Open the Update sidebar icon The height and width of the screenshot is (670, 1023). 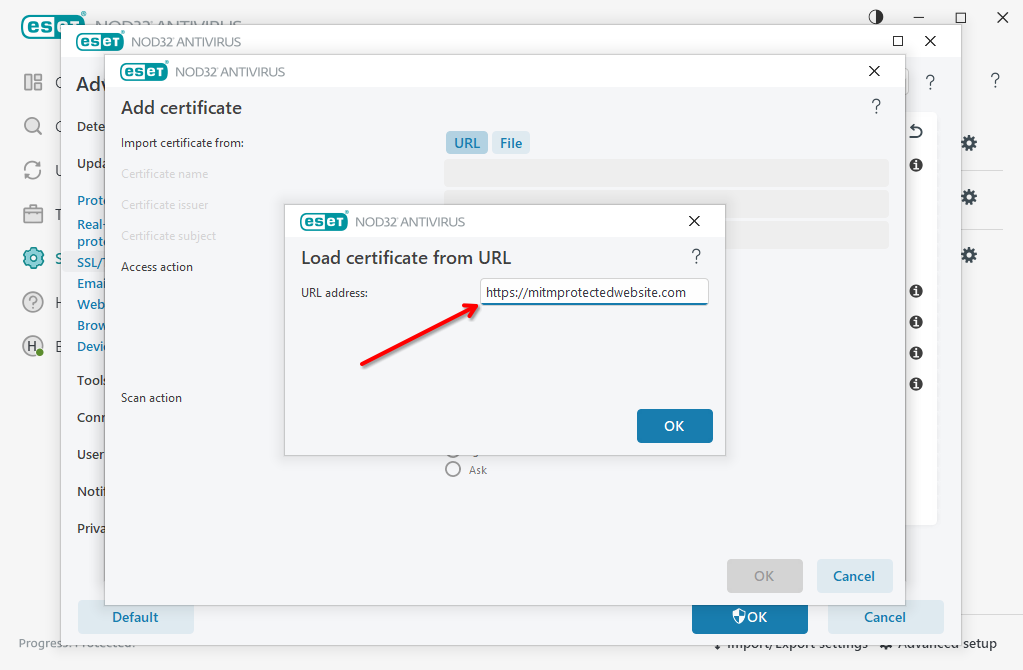coord(33,170)
